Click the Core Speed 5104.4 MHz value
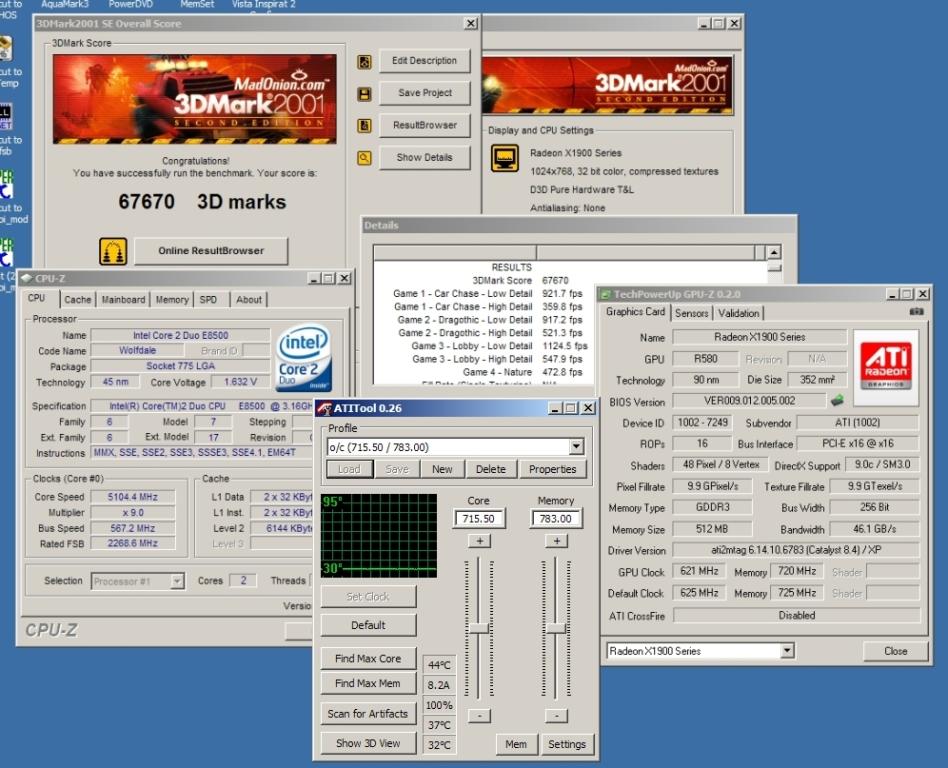 (x=133, y=497)
